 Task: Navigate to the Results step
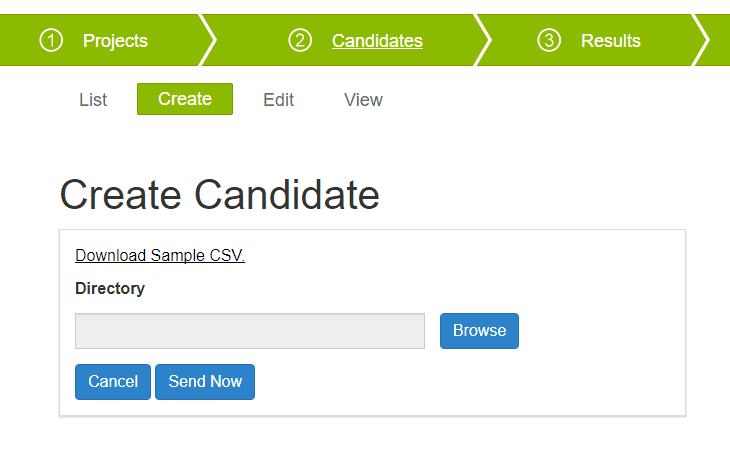point(610,41)
